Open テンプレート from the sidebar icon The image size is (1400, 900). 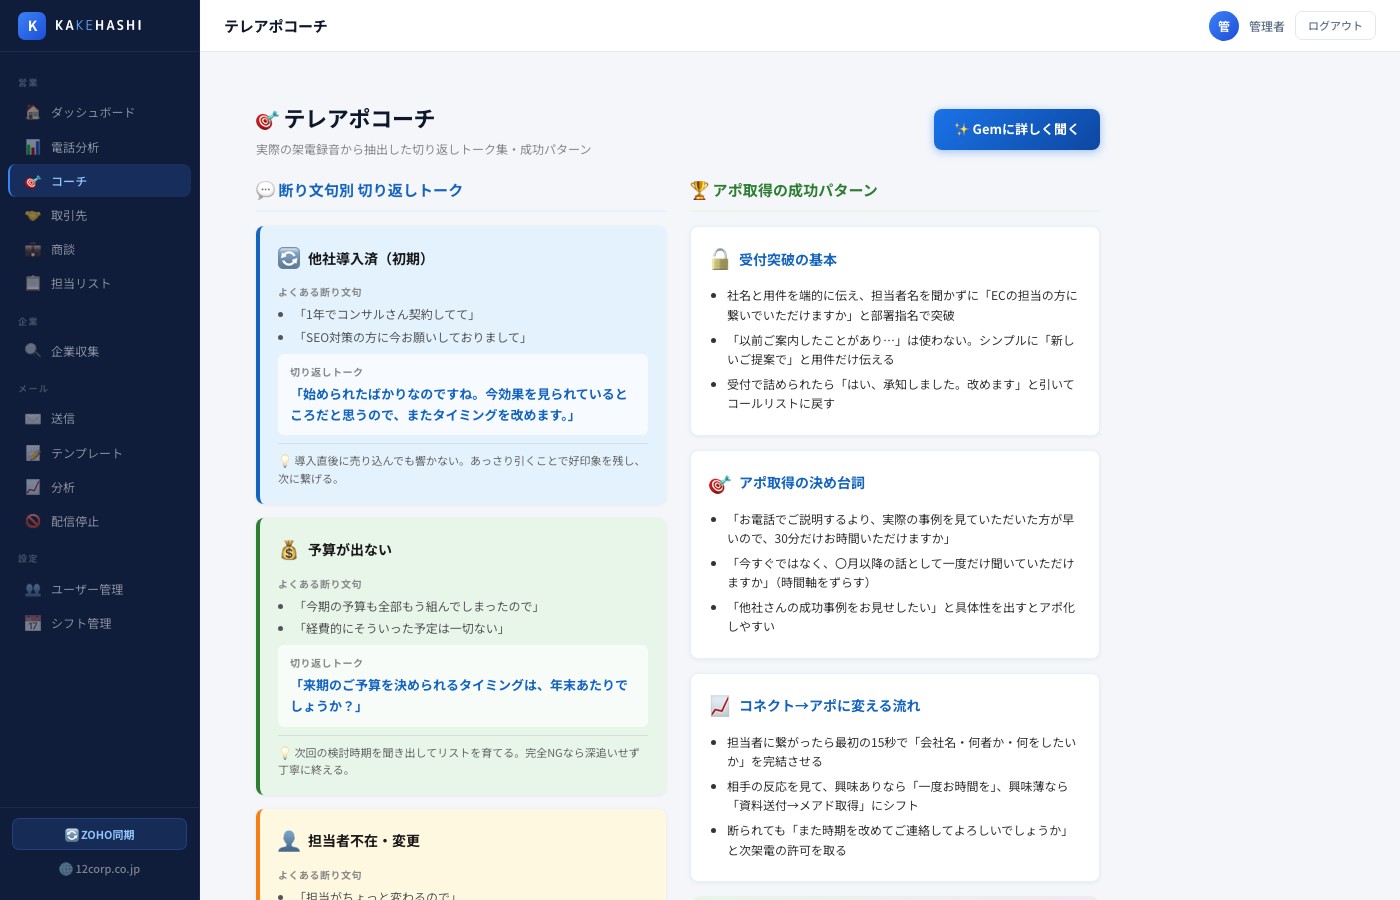point(33,453)
